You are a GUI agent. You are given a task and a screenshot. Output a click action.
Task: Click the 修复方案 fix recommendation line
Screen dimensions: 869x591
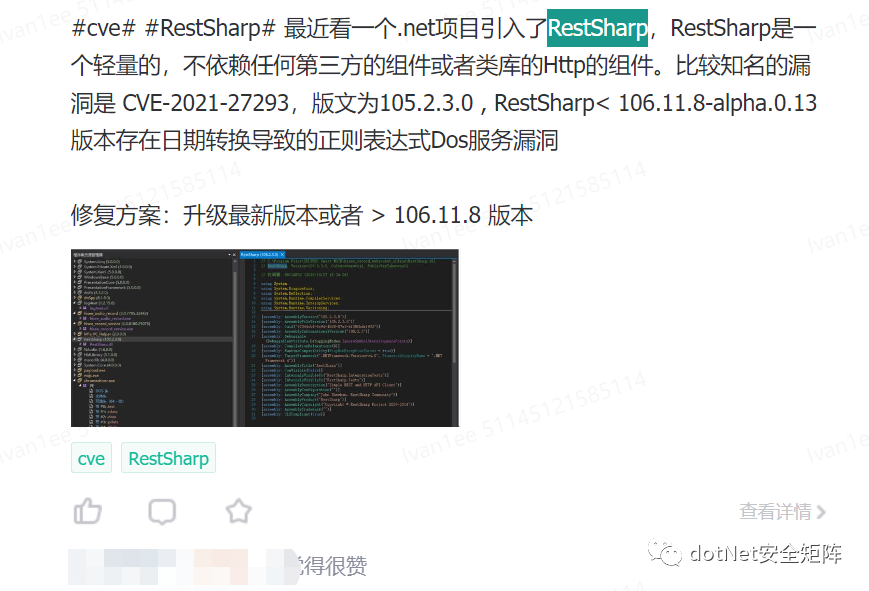click(x=302, y=215)
